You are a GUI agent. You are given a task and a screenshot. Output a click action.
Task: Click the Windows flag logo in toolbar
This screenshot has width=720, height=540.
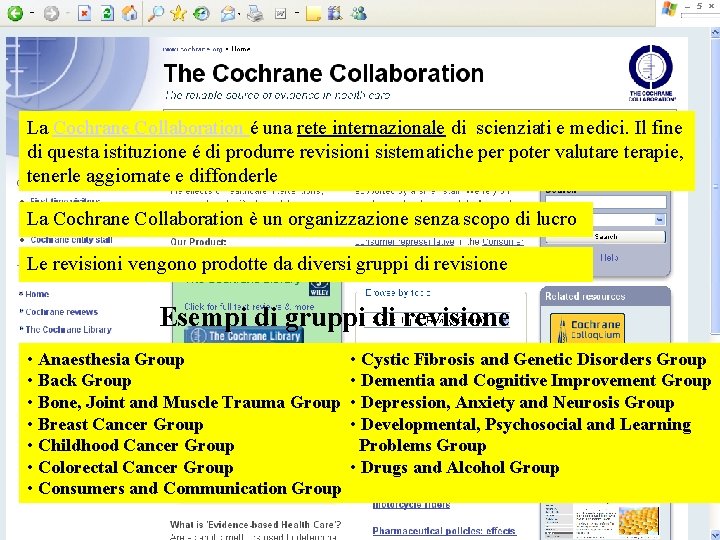click(669, 9)
